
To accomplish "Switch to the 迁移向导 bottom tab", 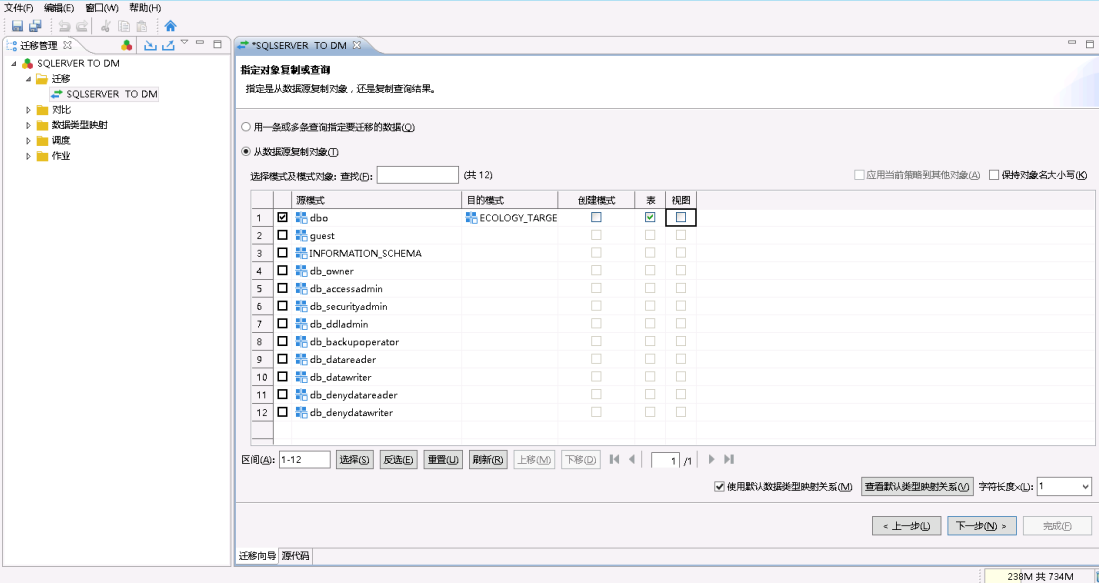I will (257, 556).
